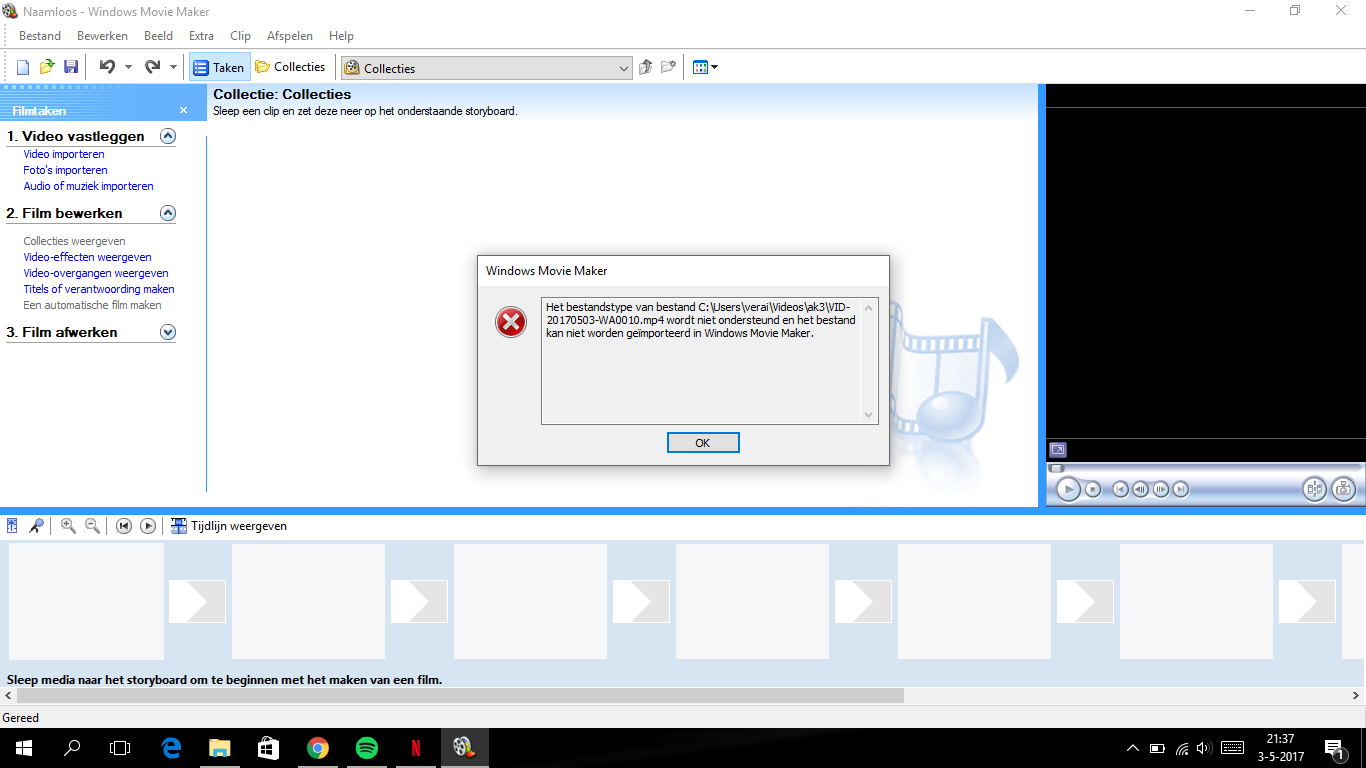Image resolution: width=1366 pixels, height=768 pixels.
Task: Open Spotify from the taskbar
Action: tap(367, 747)
